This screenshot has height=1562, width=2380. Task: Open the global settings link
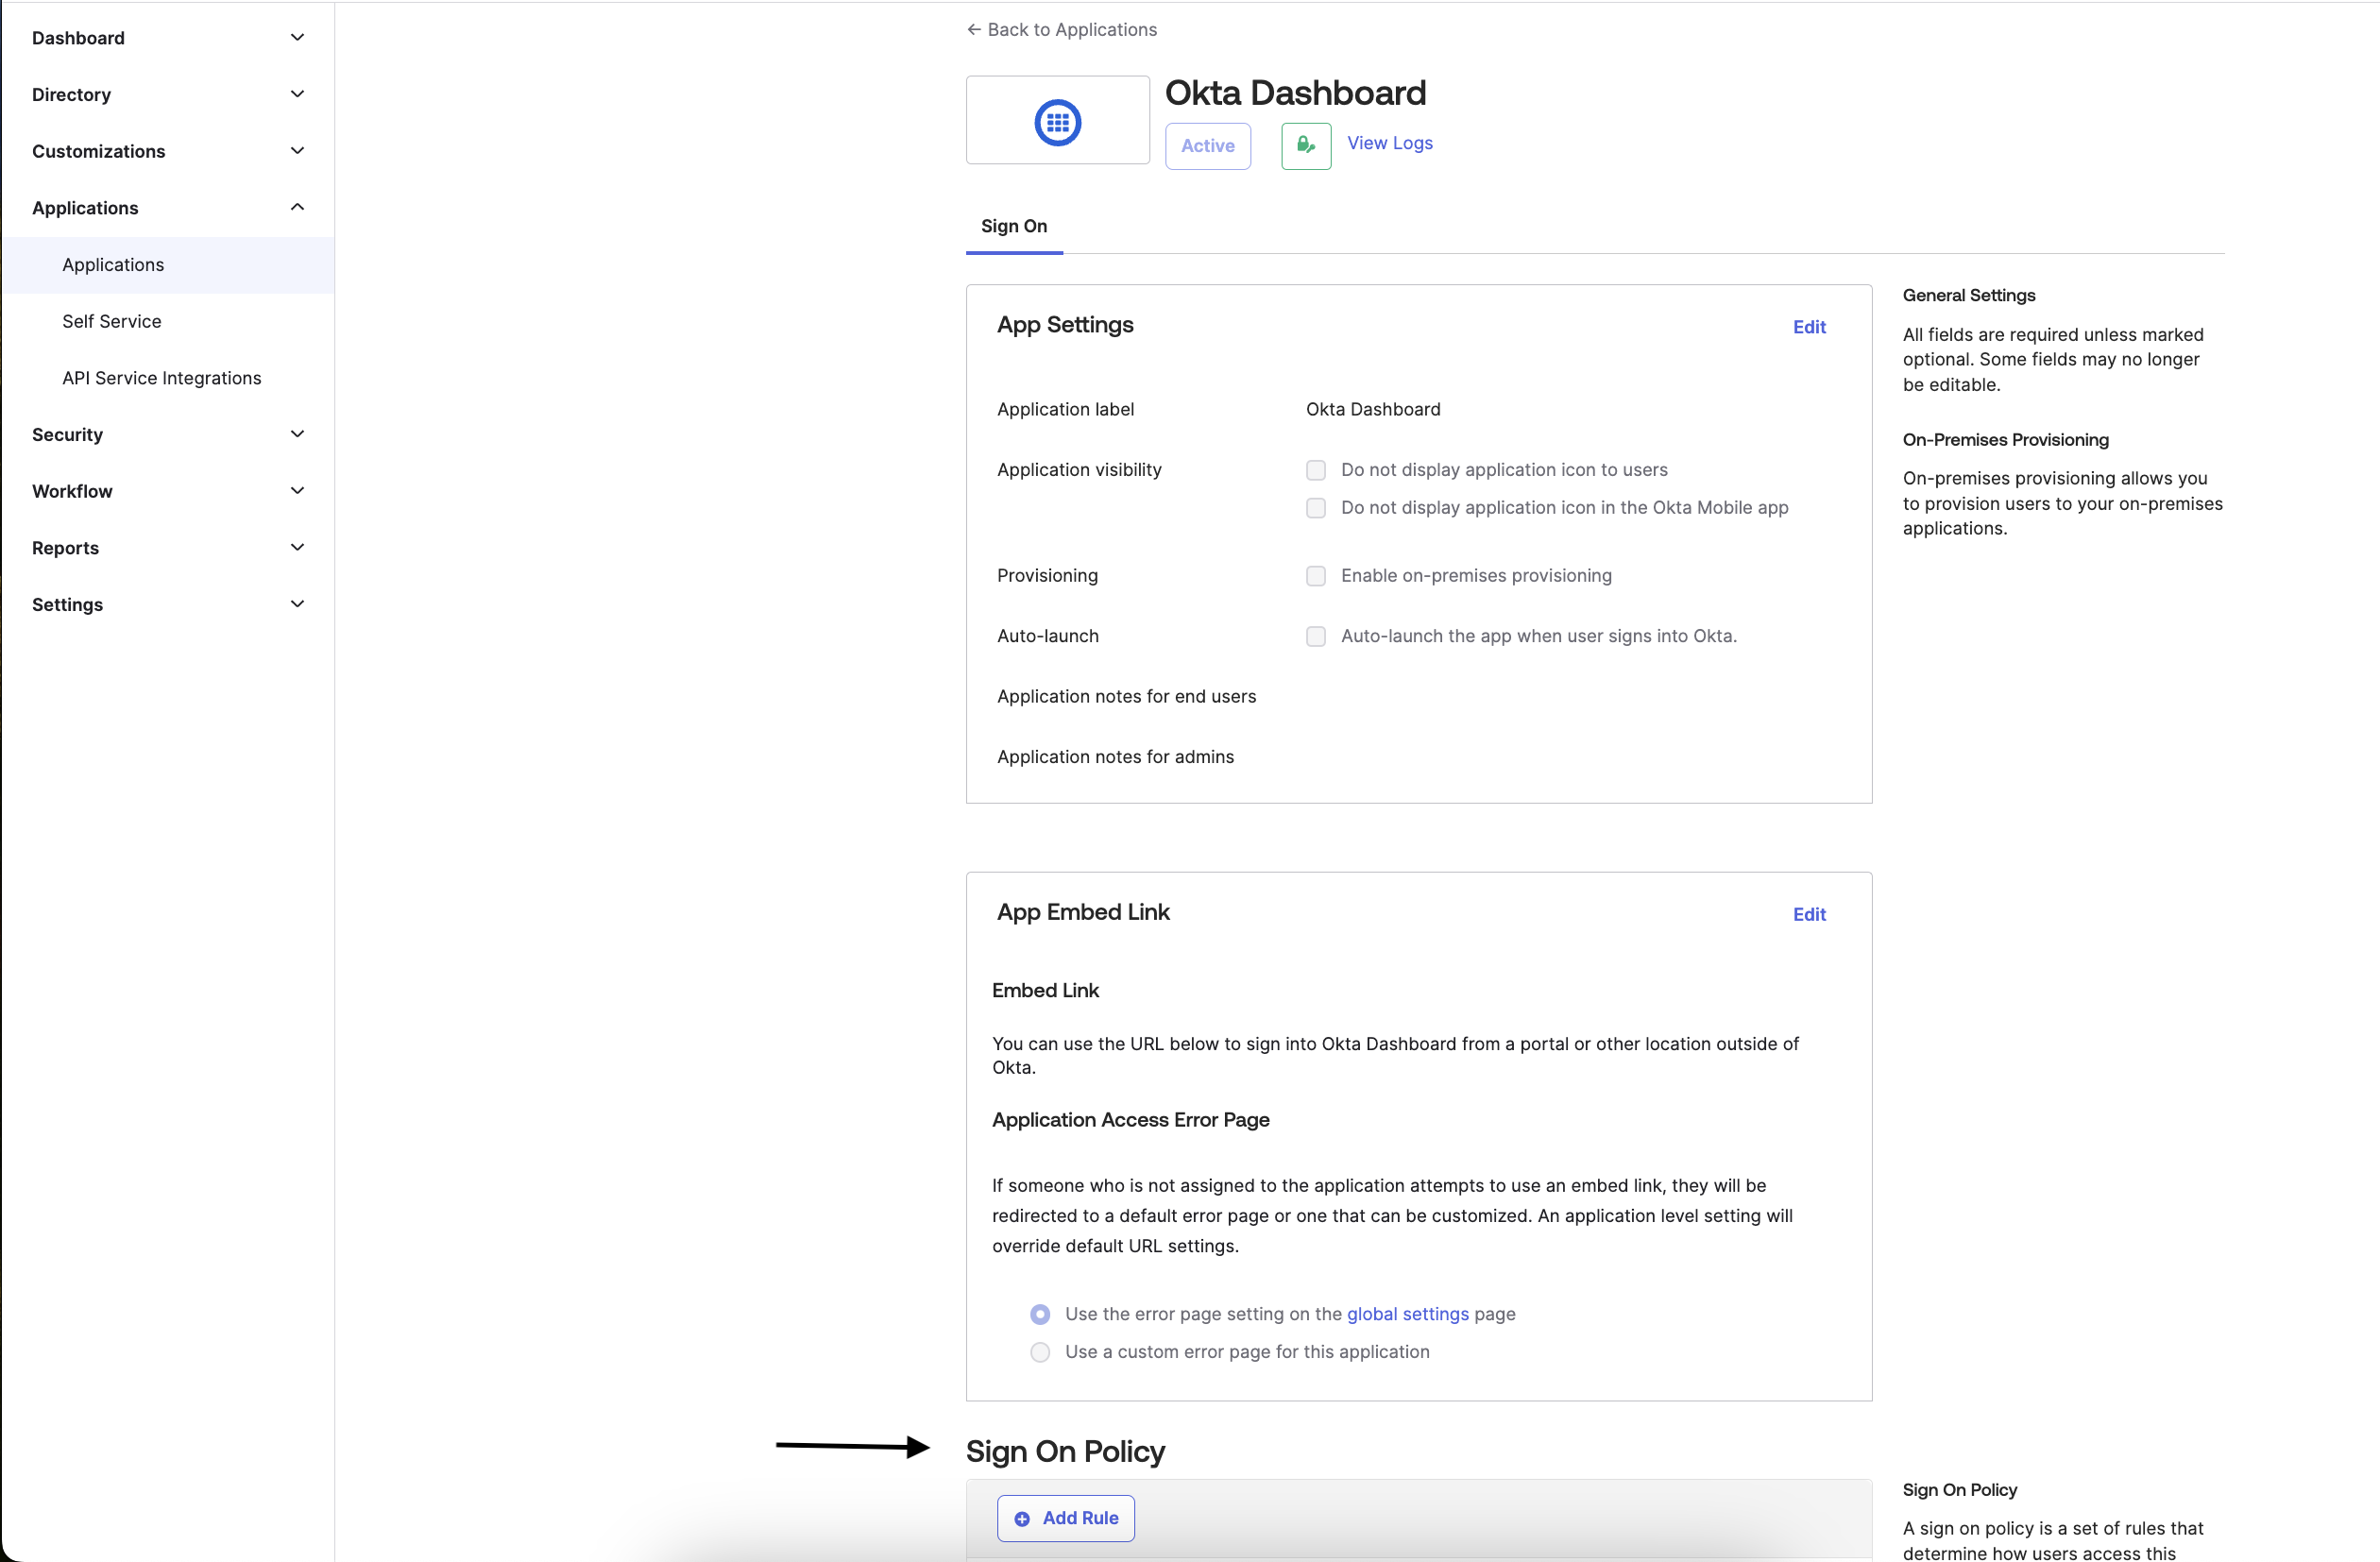coord(1407,1314)
